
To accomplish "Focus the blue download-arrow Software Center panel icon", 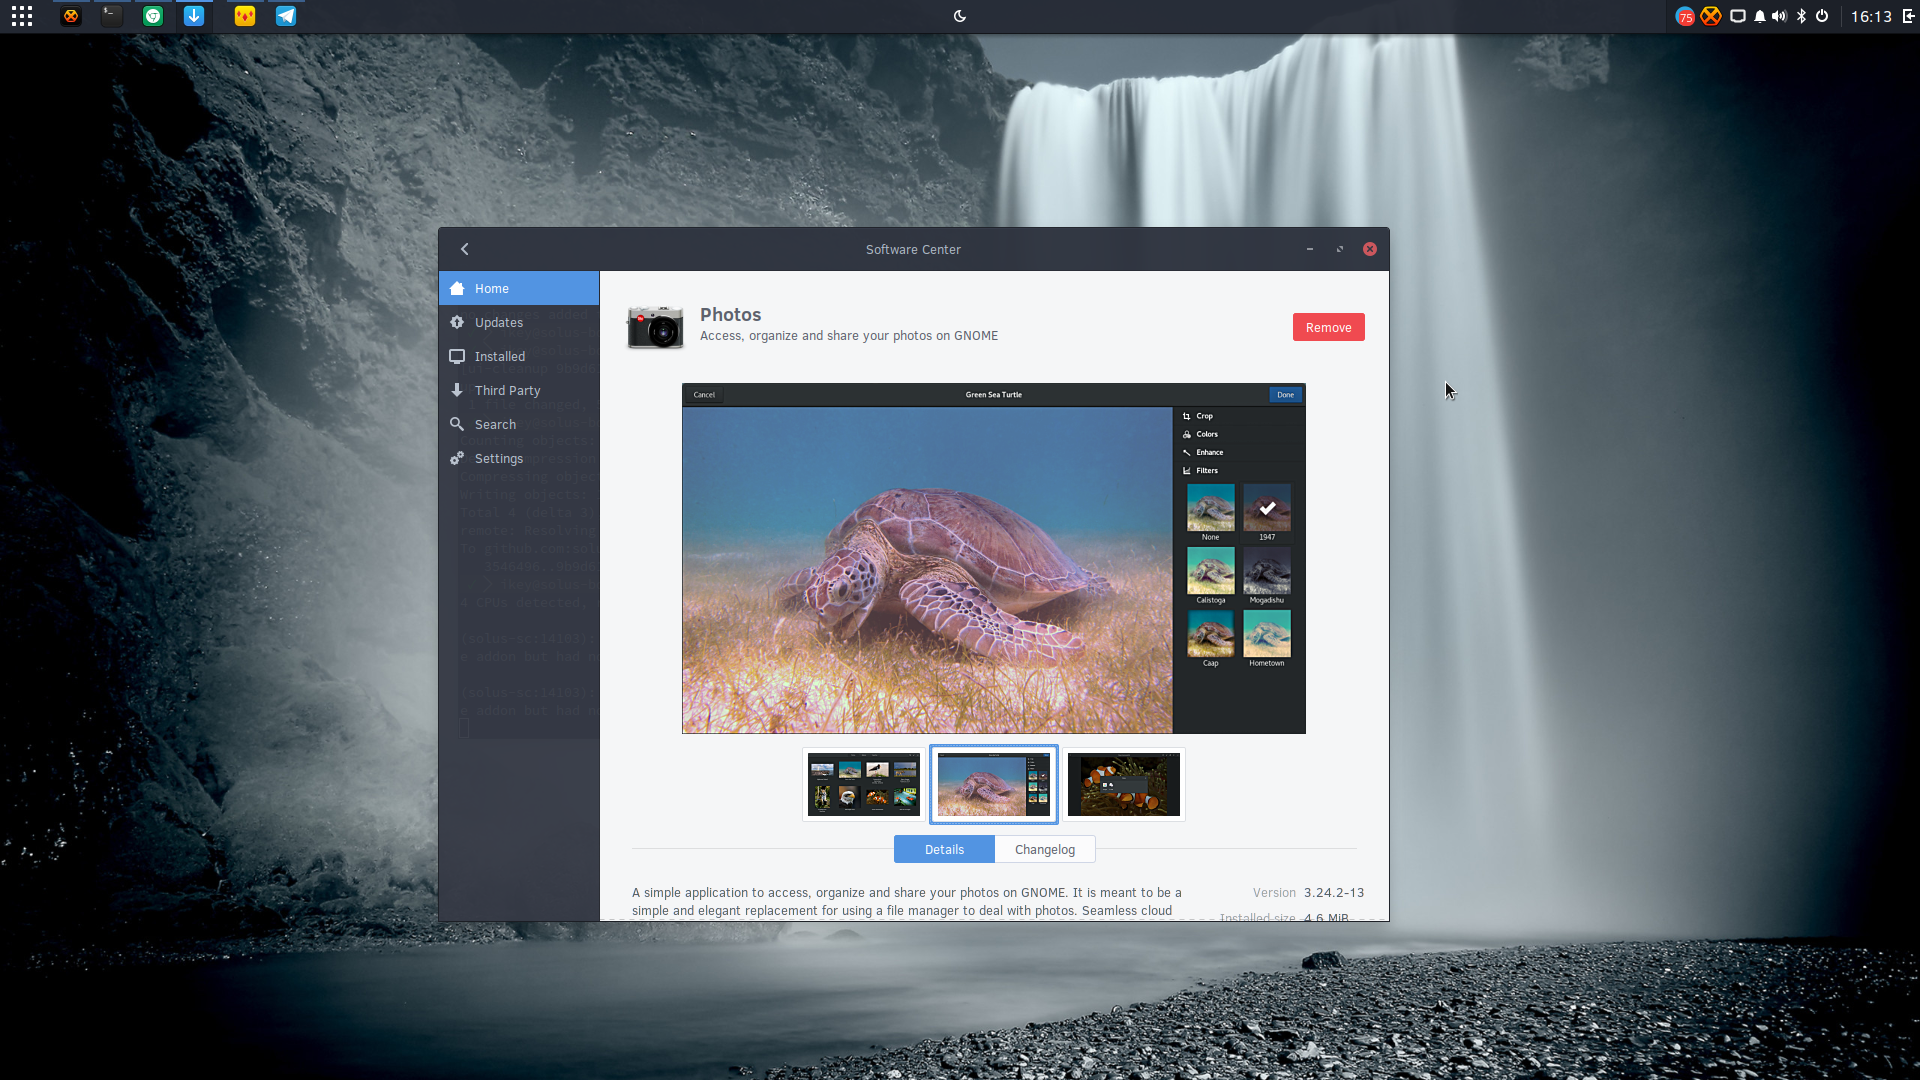I will pos(194,16).
